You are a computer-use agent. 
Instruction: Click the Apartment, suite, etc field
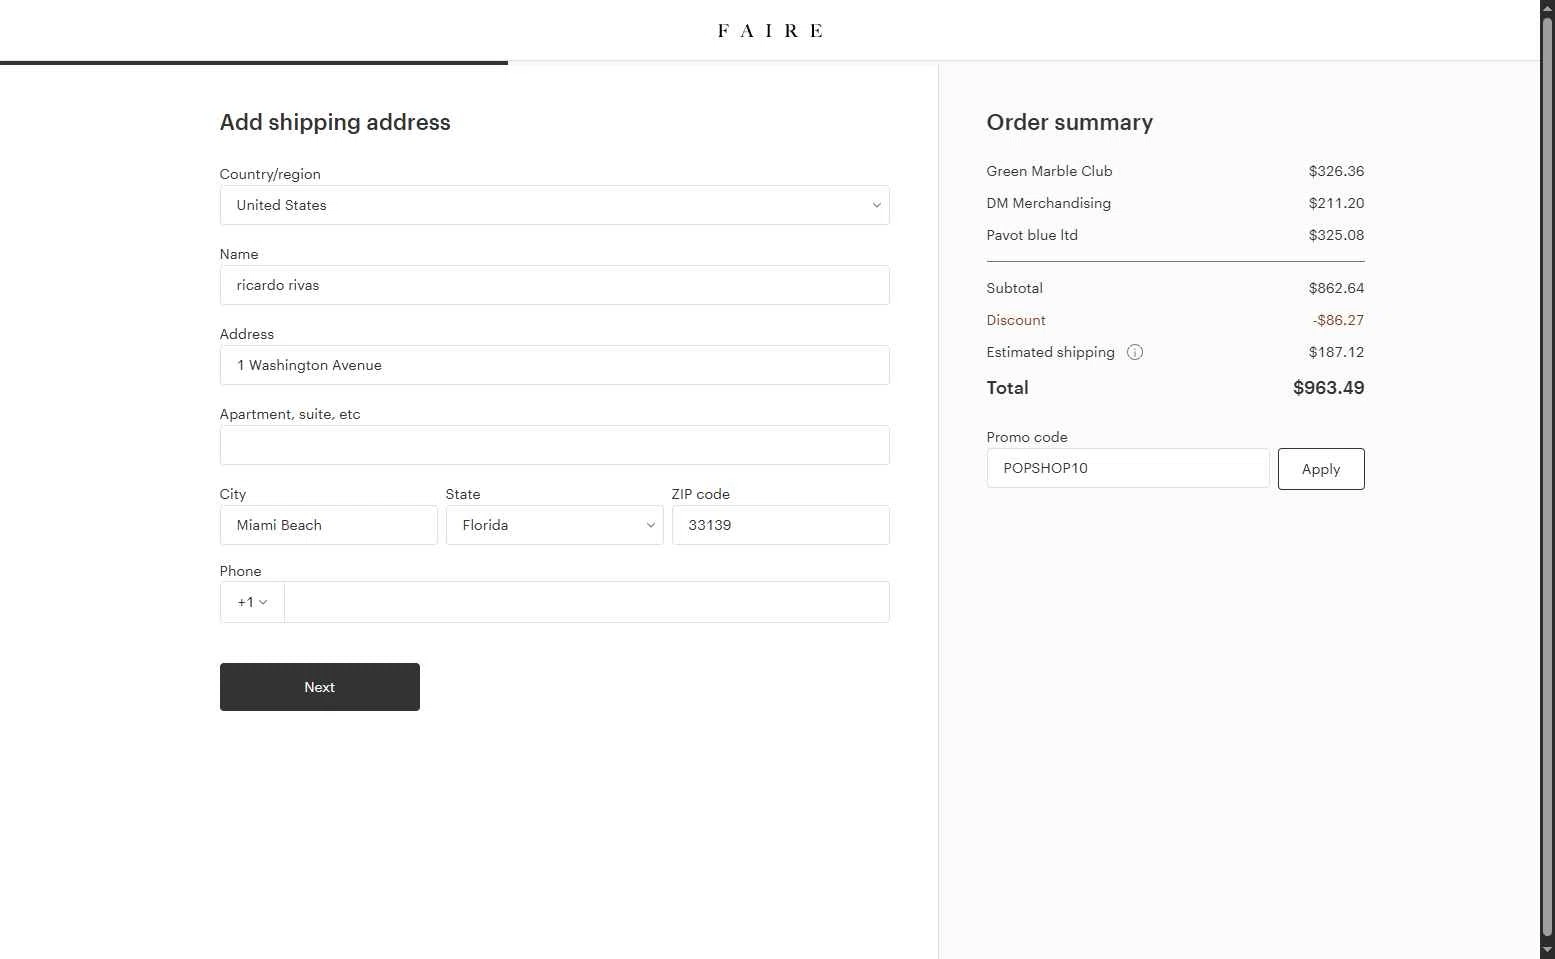coord(554,445)
